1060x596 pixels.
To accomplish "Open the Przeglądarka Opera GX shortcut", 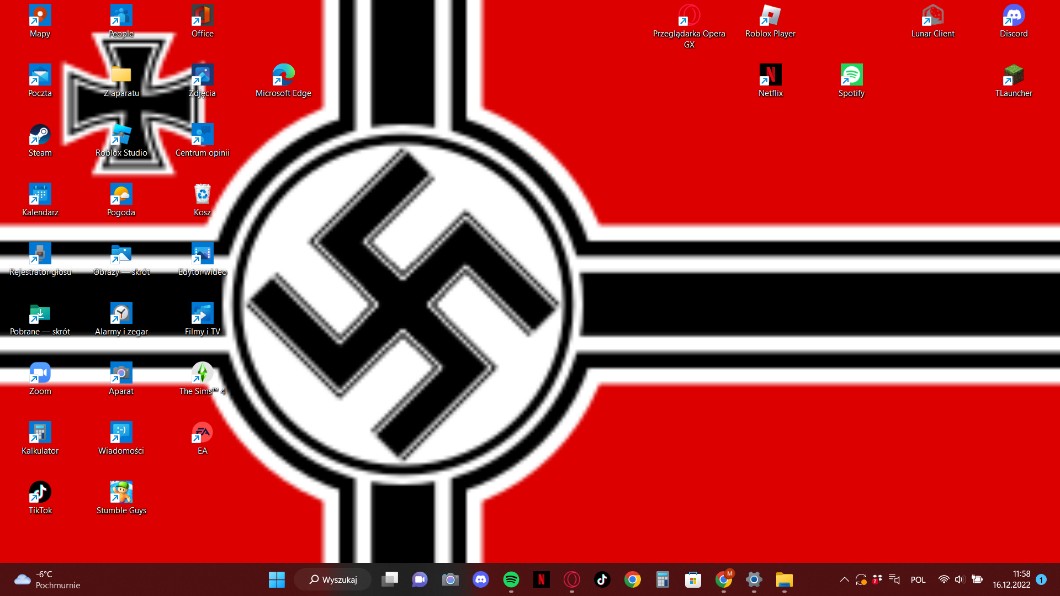I will (x=689, y=17).
